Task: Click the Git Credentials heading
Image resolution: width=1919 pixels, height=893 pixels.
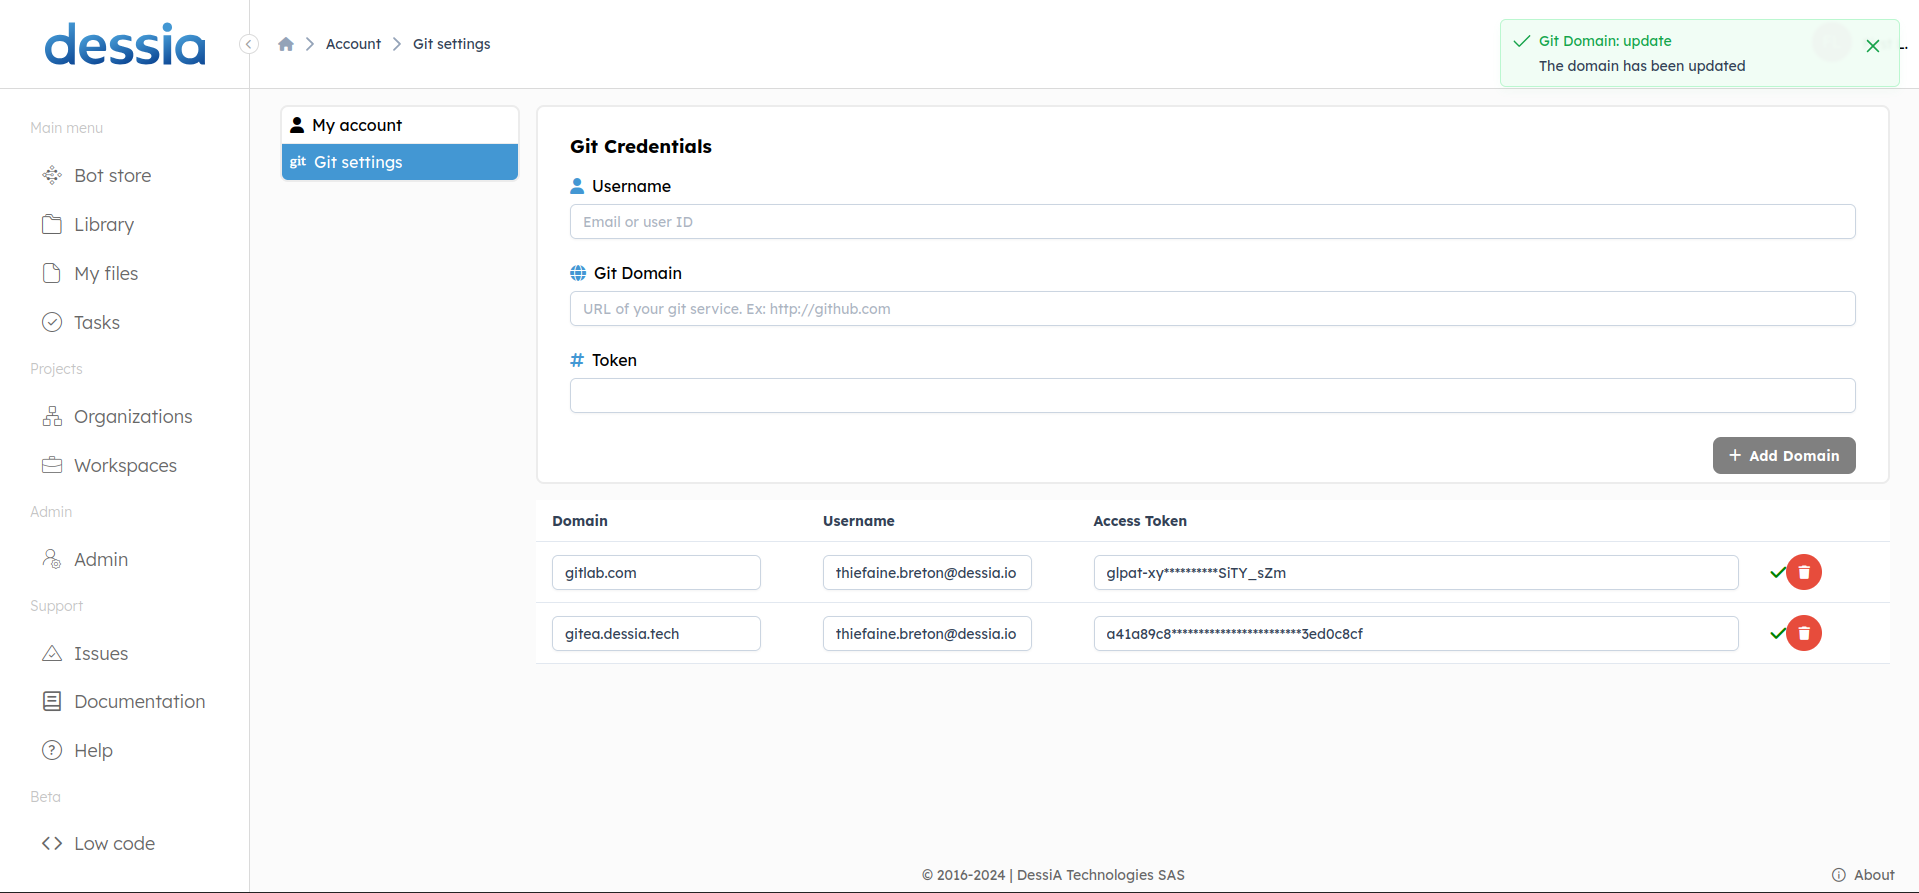Action: (x=641, y=147)
